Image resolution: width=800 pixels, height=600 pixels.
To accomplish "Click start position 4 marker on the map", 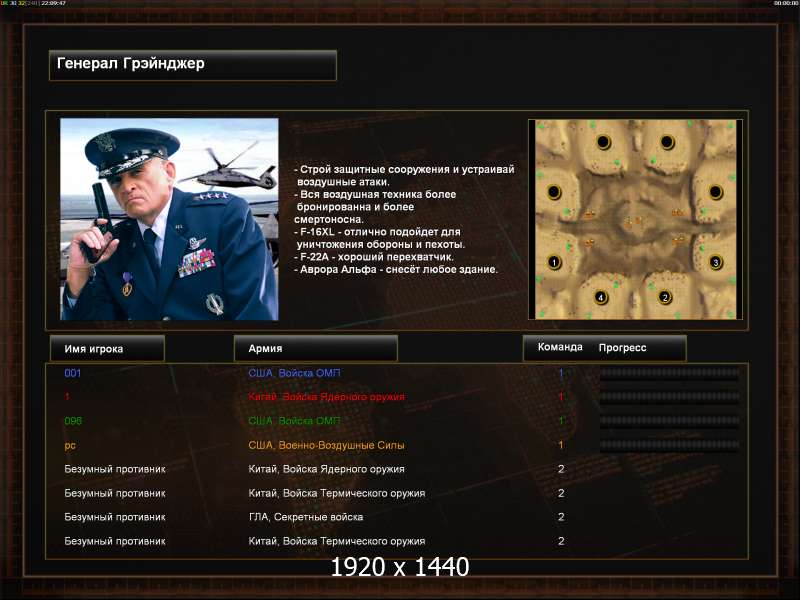I will pyautogui.click(x=601, y=297).
